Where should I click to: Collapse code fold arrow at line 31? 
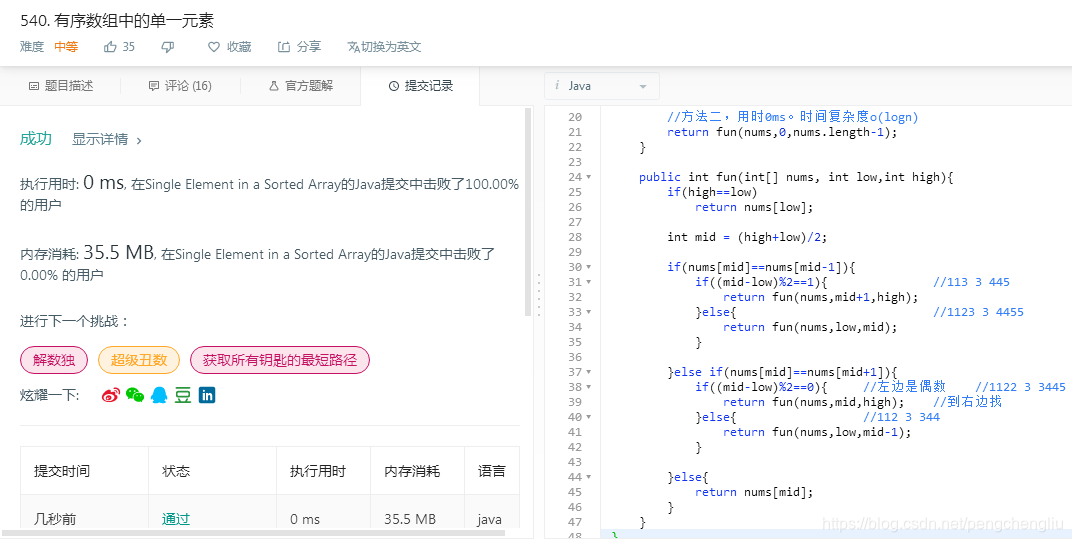pos(589,282)
